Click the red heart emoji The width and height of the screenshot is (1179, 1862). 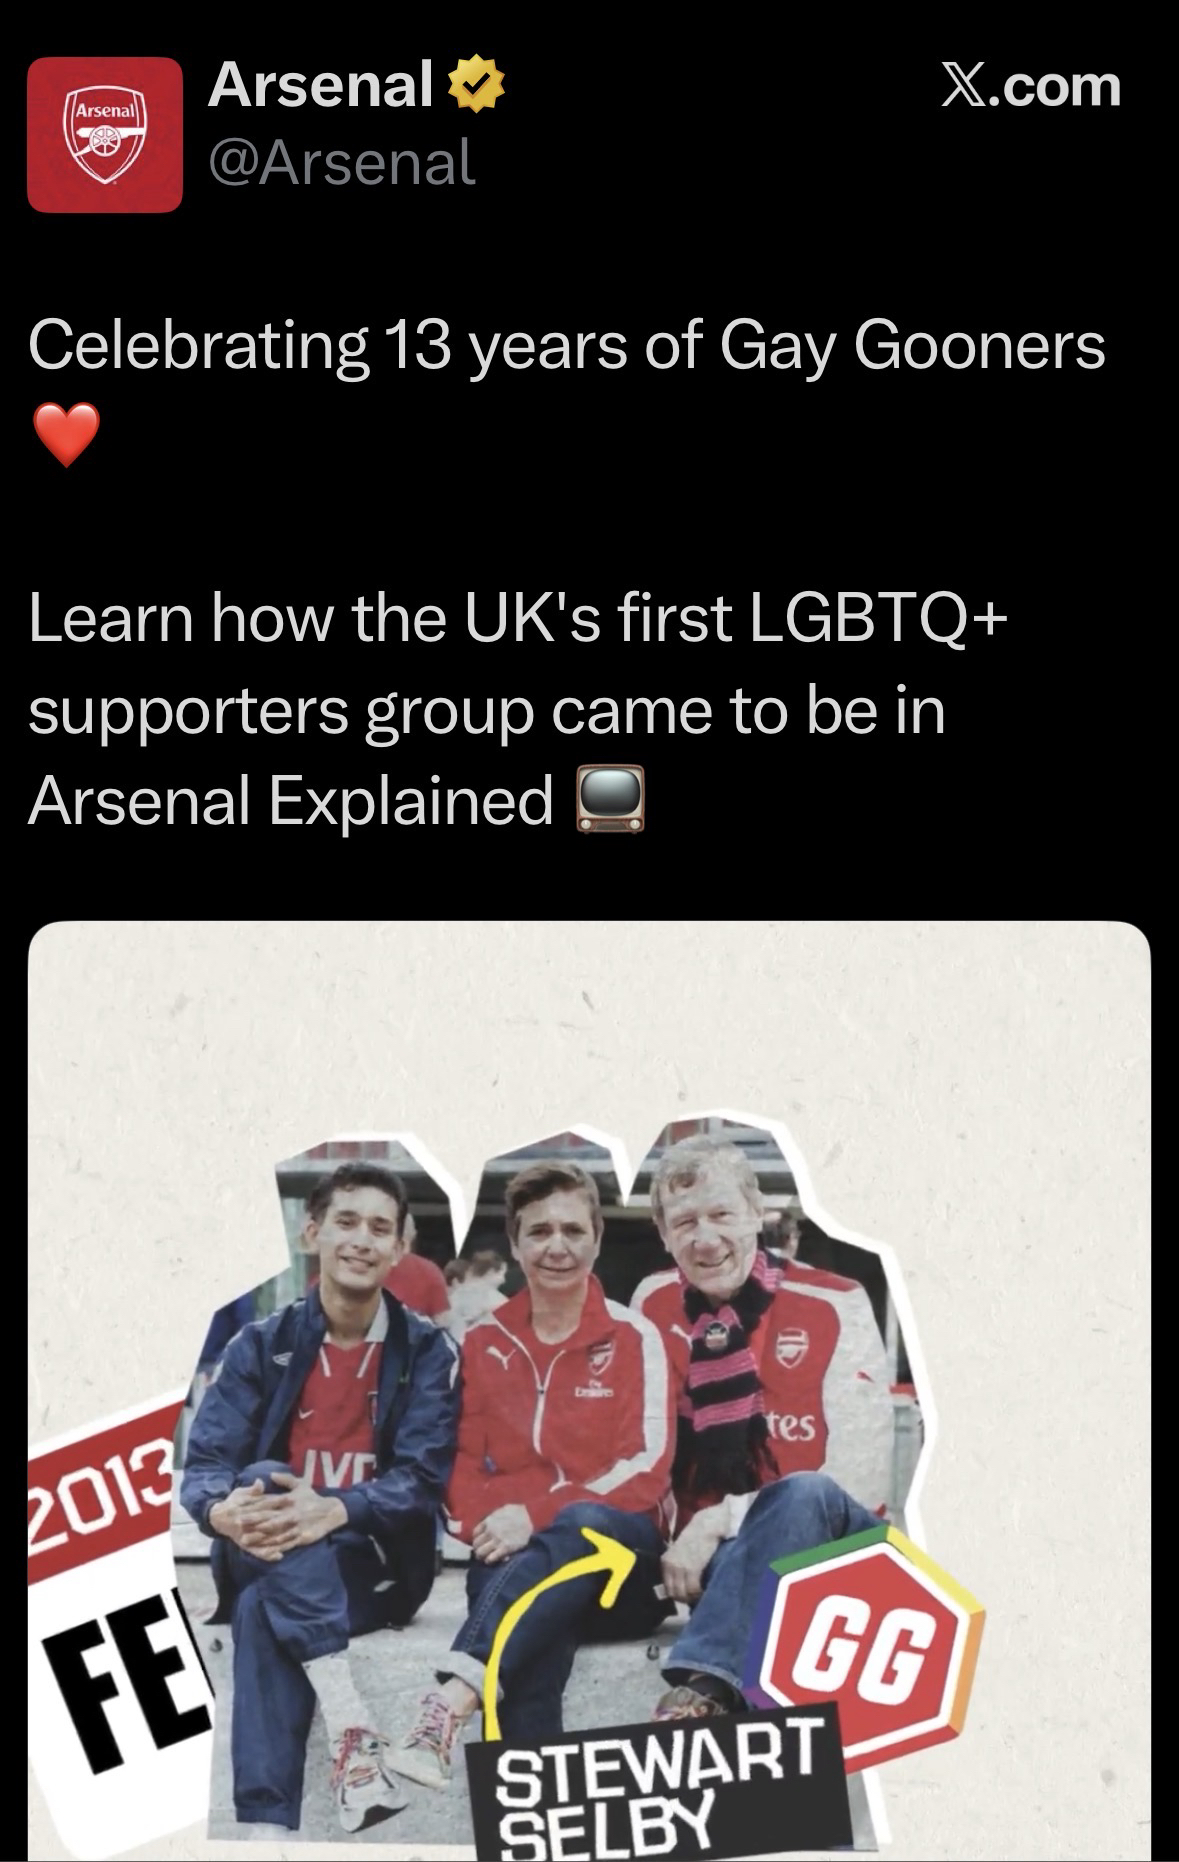point(66,435)
